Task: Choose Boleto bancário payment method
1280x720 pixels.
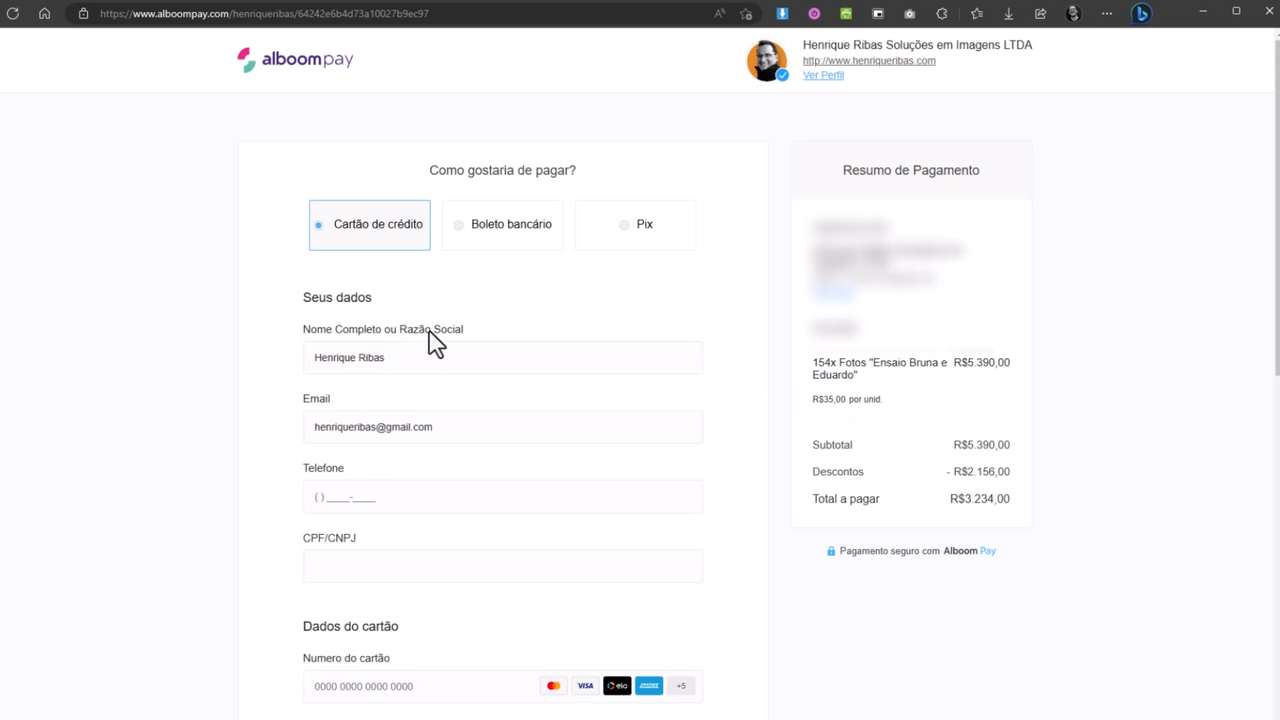Action: pos(502,225)
